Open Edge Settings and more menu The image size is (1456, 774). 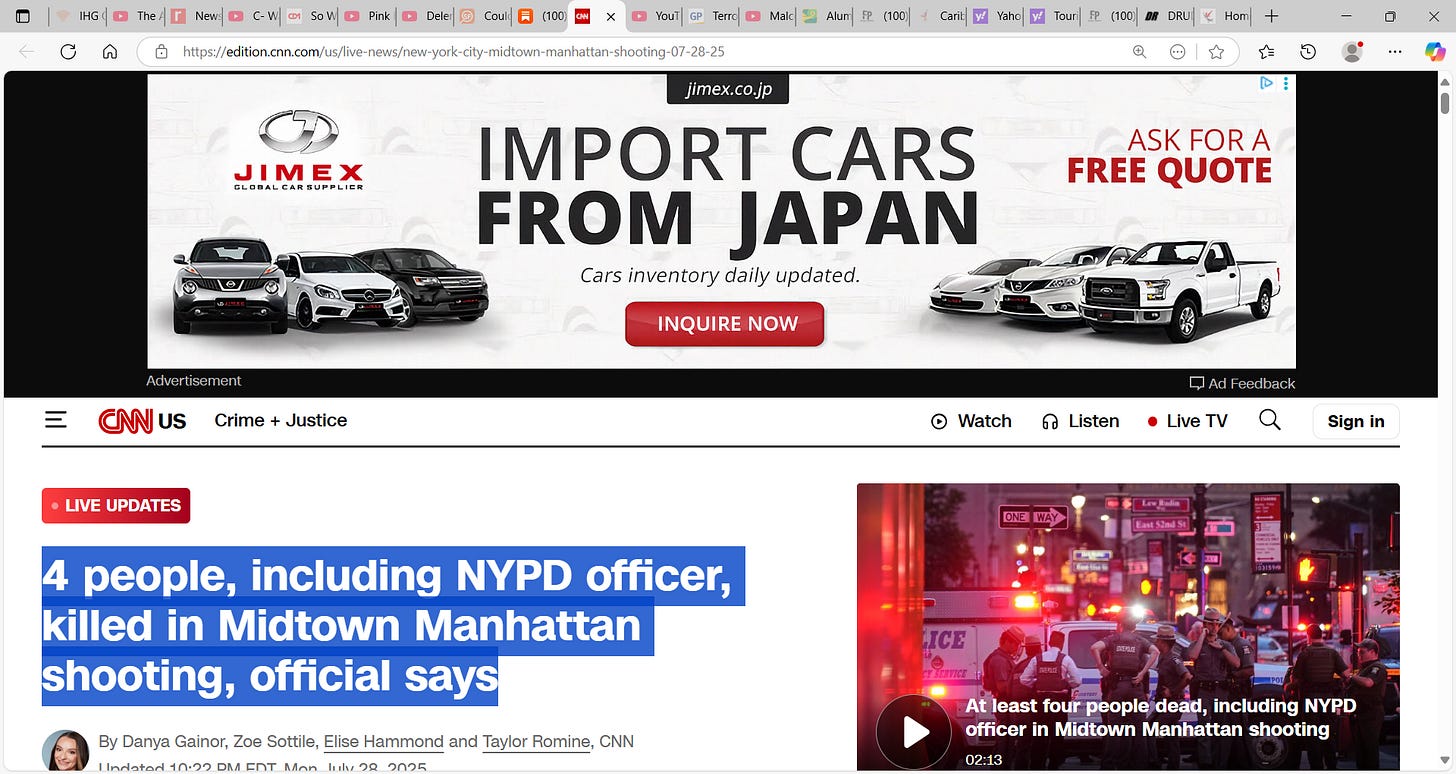(1395, 52)
